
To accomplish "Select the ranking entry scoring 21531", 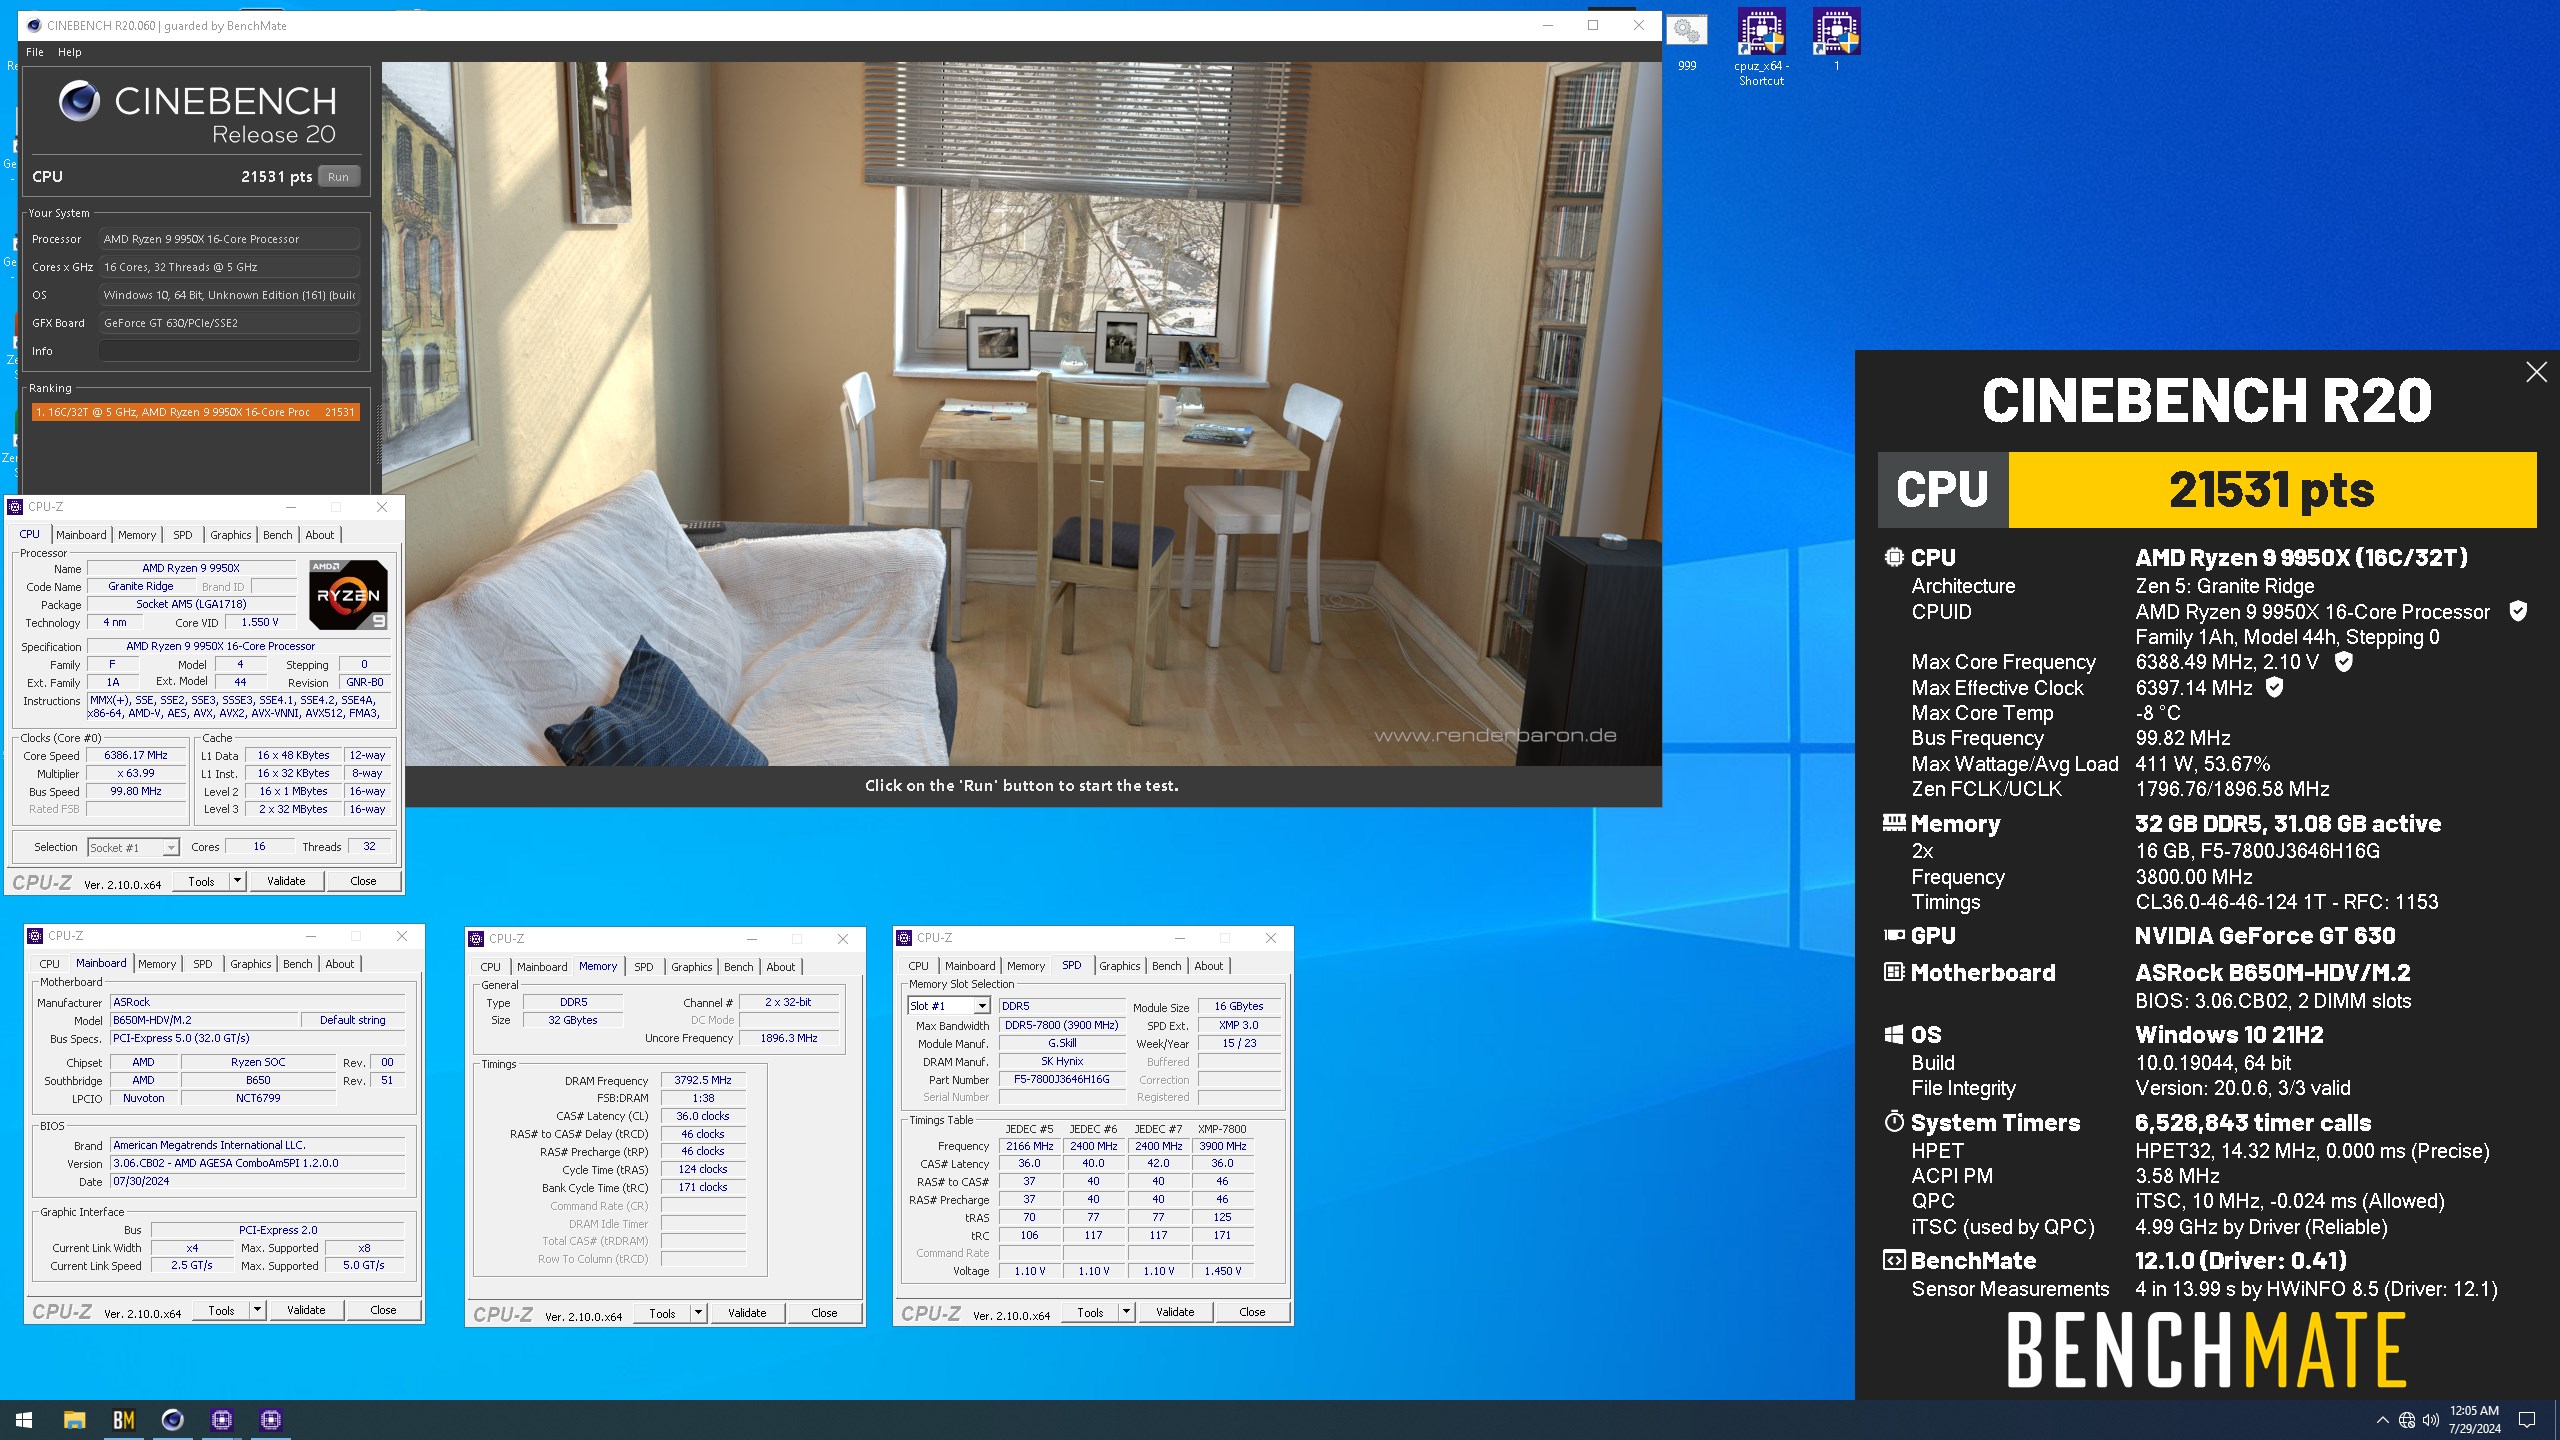I will (195, 412).
